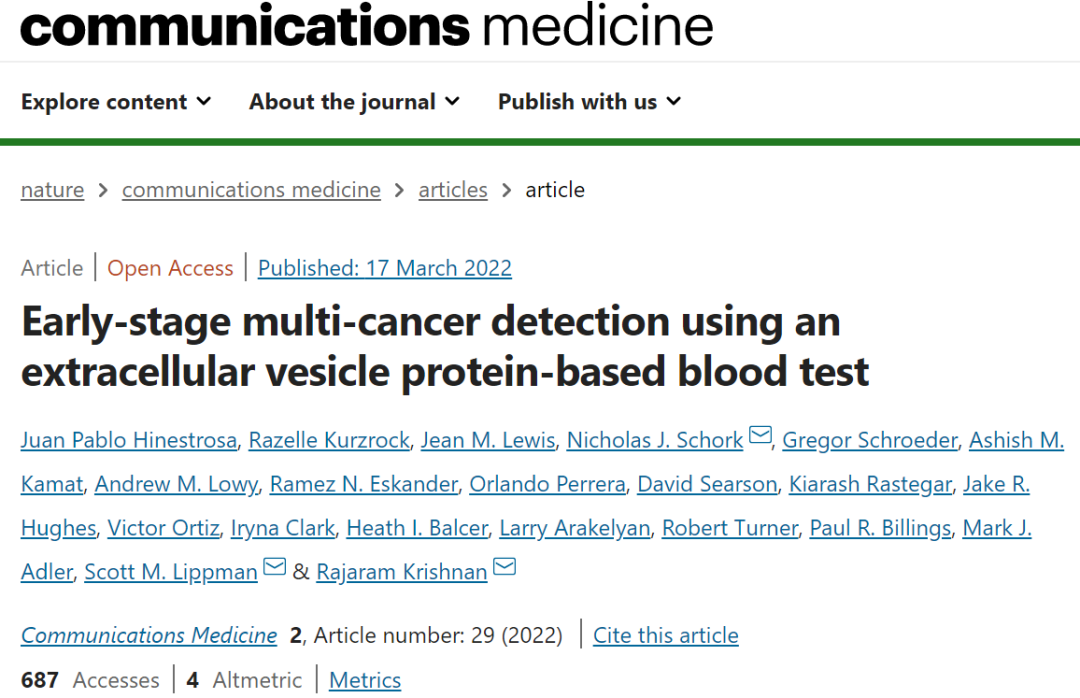Click envelope icon next to Nicholas J. Schork
This screenshot has width=1080, height=698.
tap(760, 438)
